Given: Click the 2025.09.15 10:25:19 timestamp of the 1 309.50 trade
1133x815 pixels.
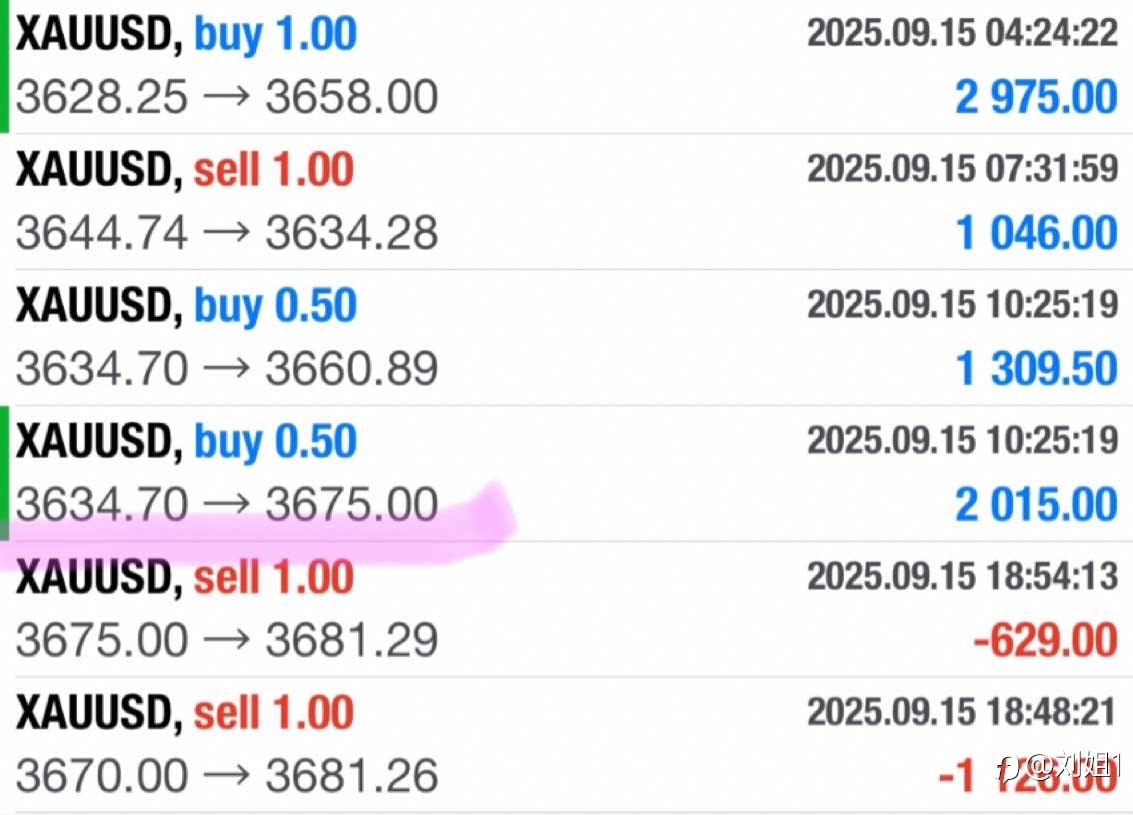Looking at the screenshot, I should [x=962, y=303].
